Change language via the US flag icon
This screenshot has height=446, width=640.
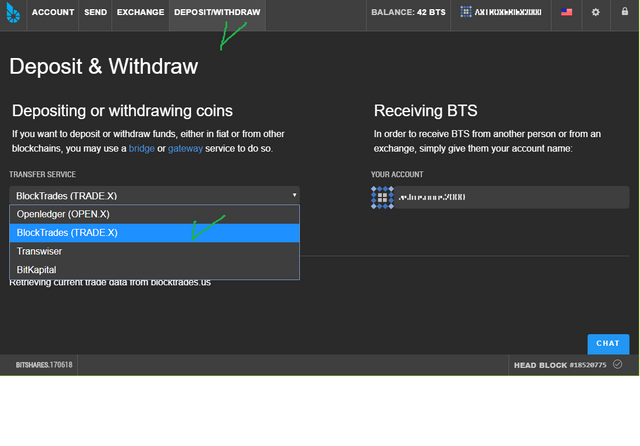pyautogui.click(x=567, y=12)
